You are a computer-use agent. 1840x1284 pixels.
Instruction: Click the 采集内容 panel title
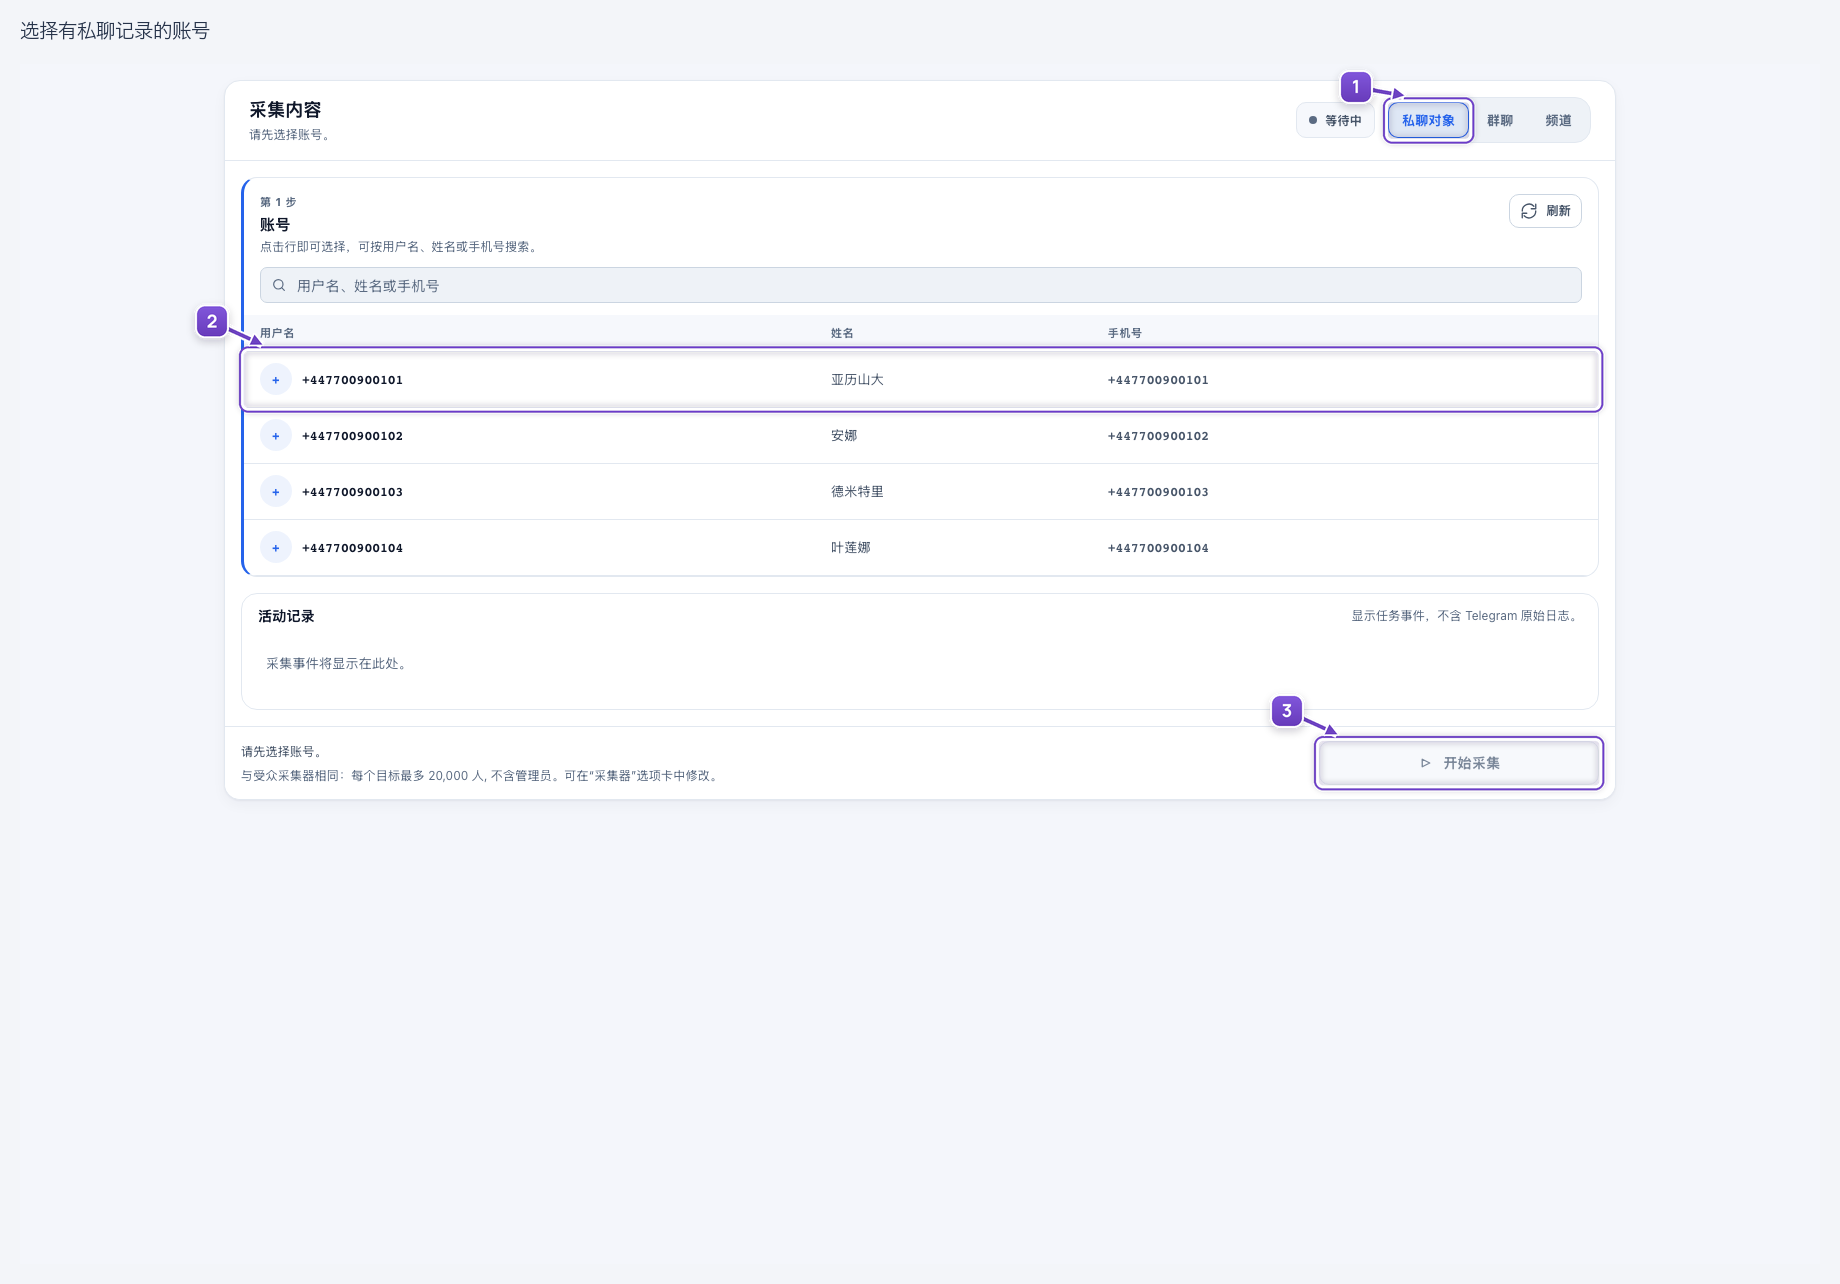(285, 110)
